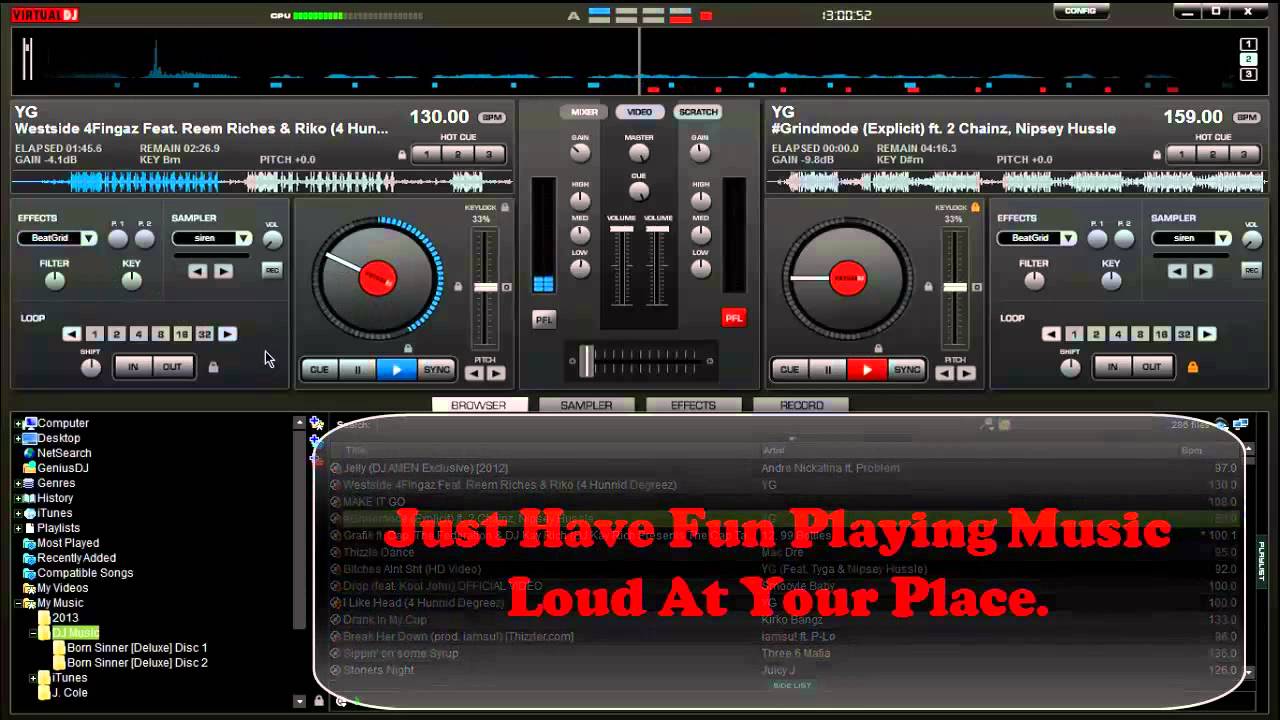Click the left deck FILTER knob
Viewport: 1280px width, 720px height.
[x=54, y=281]
